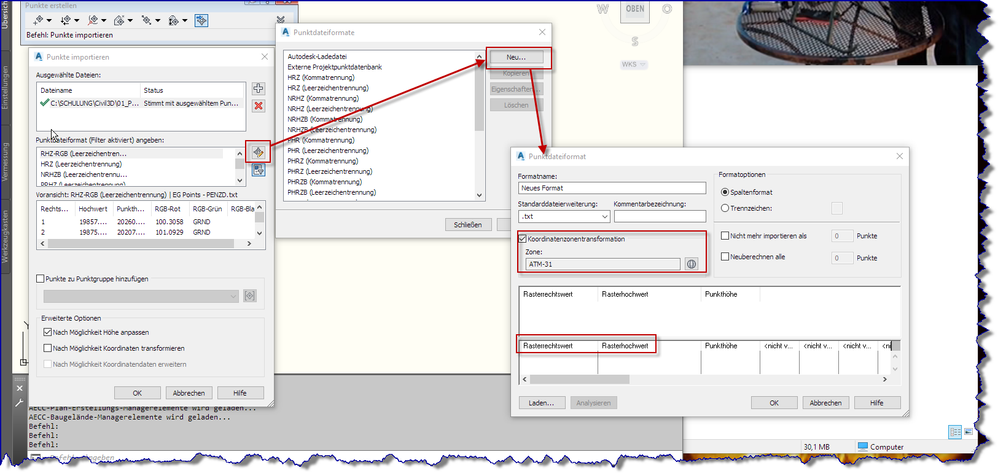Expand the WKS coordinate system dropdown

[x=633, y=65]
